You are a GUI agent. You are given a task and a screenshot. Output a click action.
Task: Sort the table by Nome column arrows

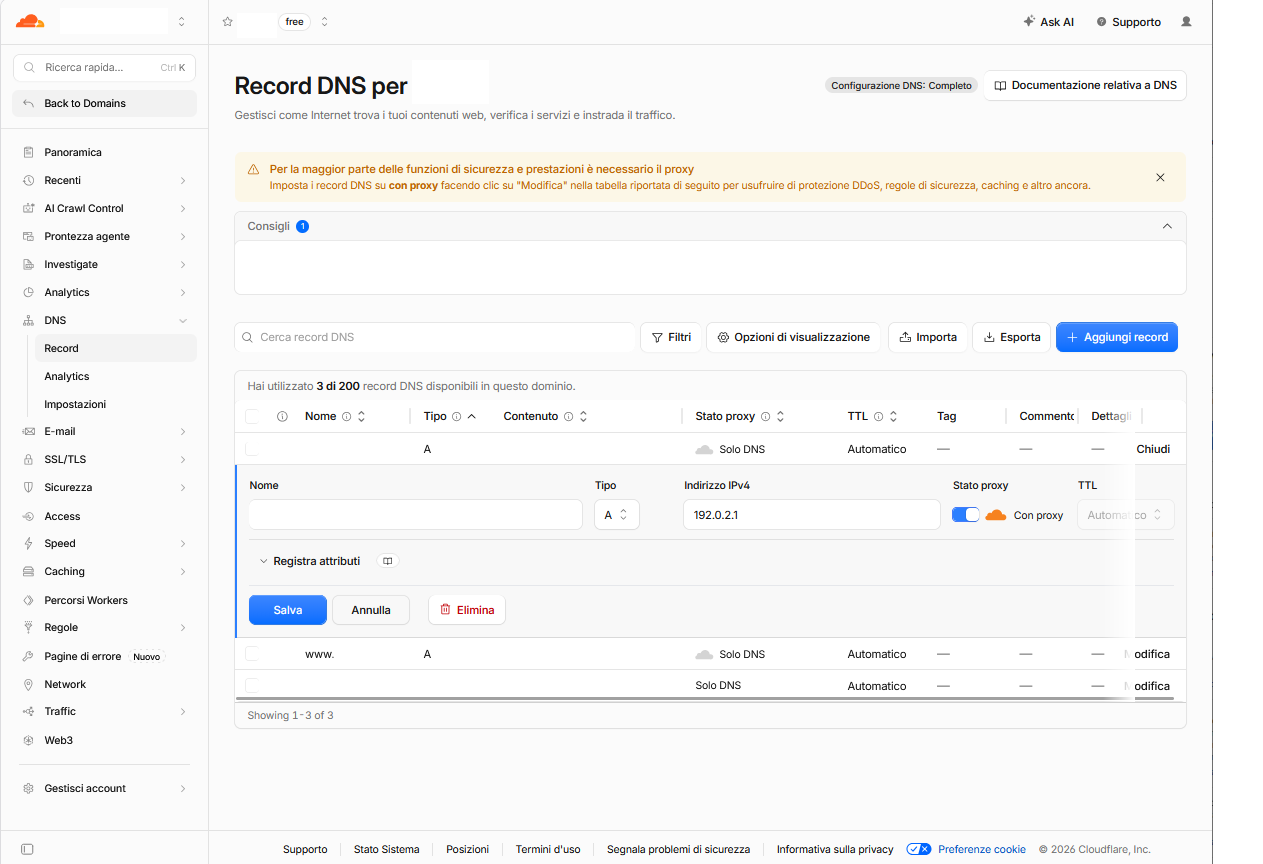(x=361, y=416)
